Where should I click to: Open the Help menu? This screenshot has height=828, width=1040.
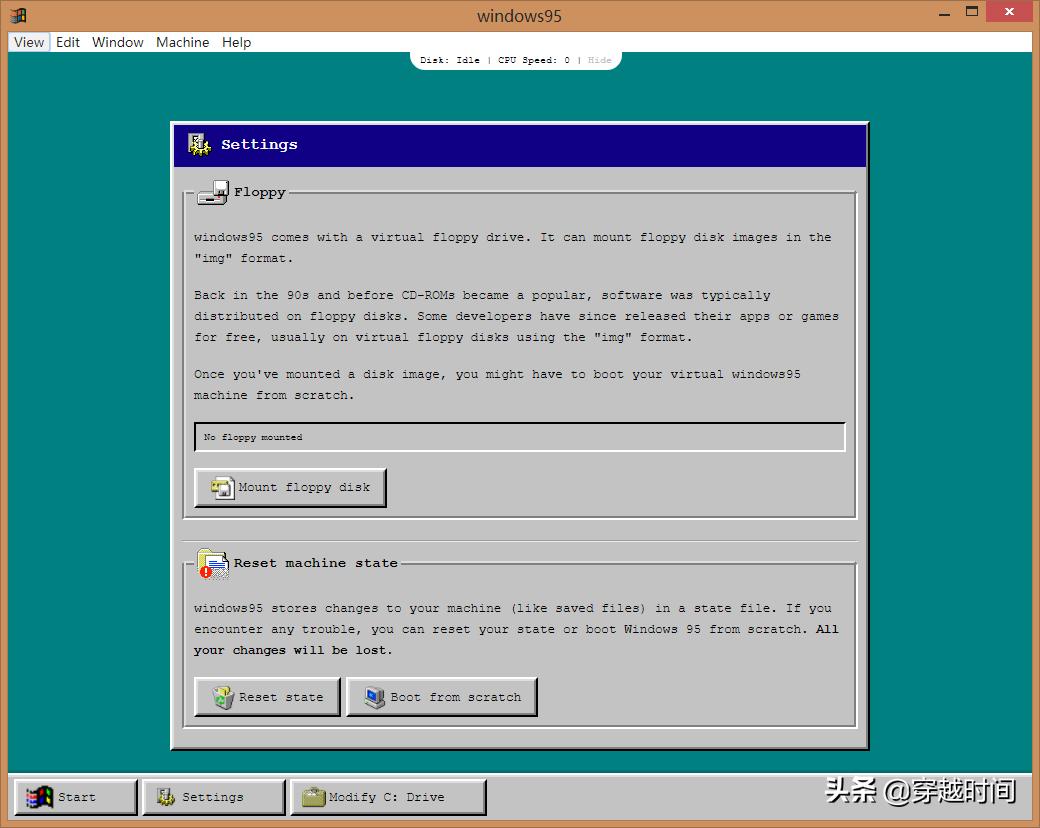coord(236,42)
